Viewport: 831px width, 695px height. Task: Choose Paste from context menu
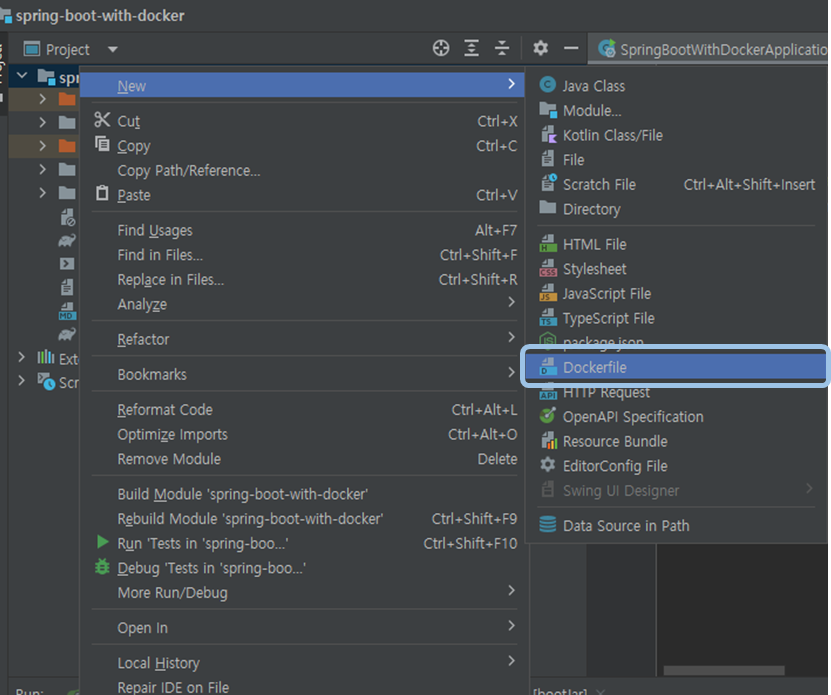coord(304,195)
